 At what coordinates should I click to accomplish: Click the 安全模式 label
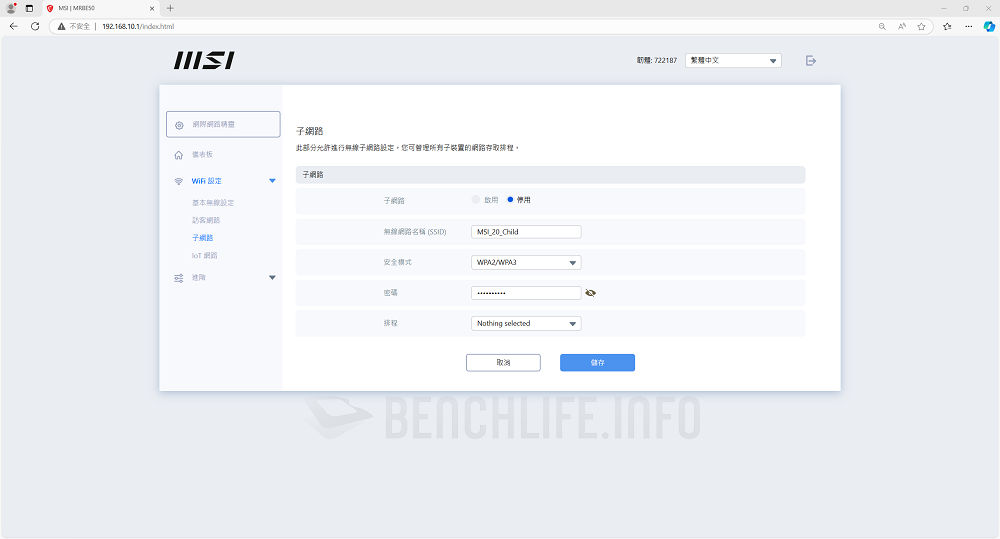coord(397,262)
